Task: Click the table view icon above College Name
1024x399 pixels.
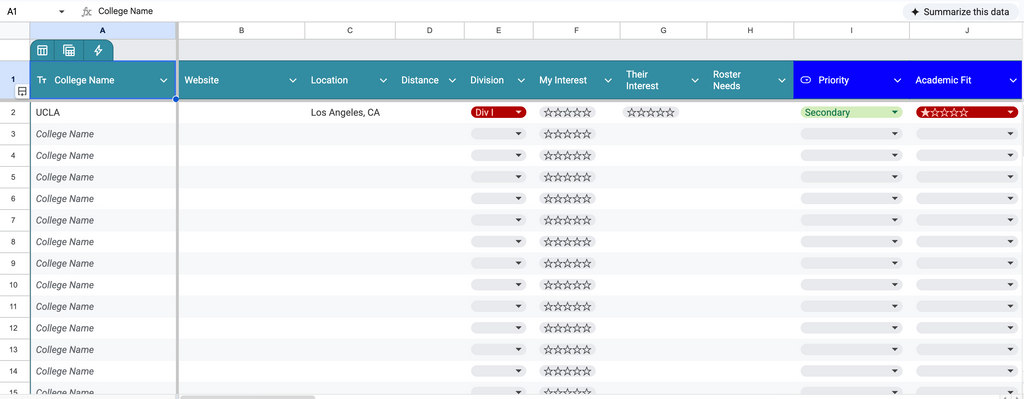Action: coord(42,50)
